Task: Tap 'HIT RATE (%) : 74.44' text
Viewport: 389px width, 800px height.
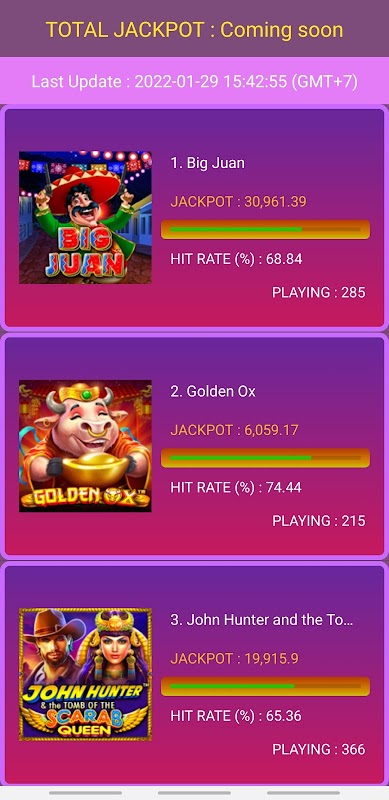Action: (x=236, y=488)
